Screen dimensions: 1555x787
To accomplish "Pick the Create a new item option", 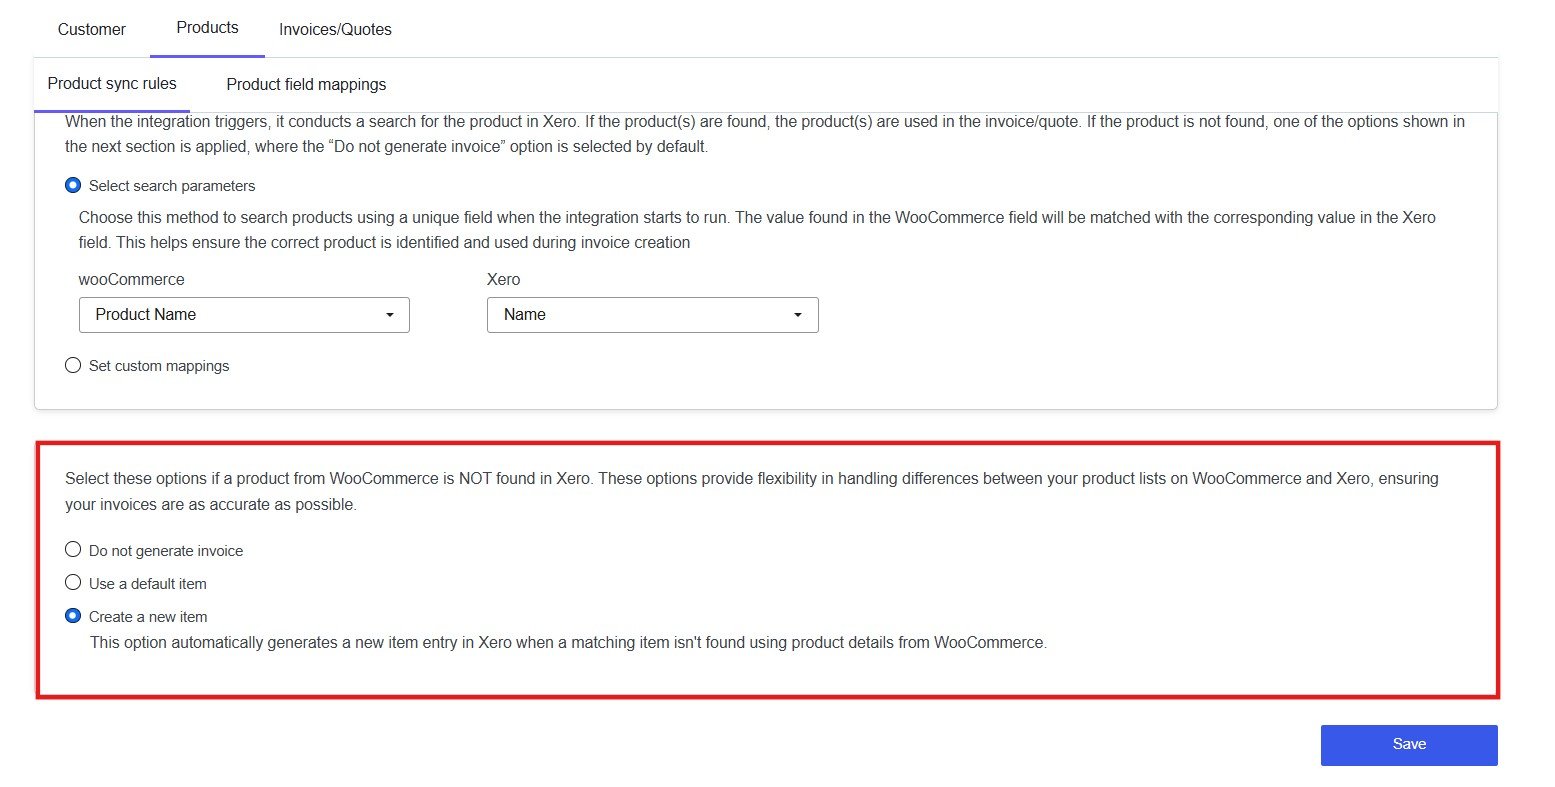I will (x=73, y=615).
